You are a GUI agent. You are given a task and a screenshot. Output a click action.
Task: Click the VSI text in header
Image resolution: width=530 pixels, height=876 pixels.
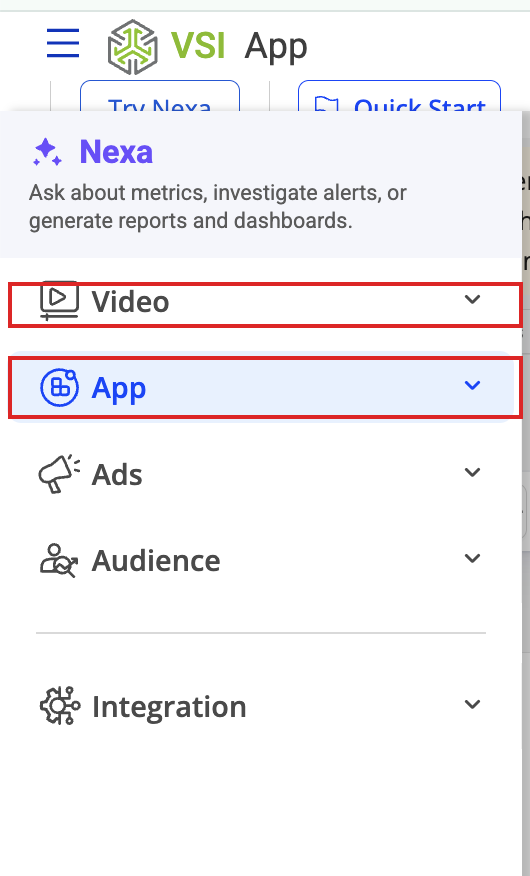tap(198, 45)
